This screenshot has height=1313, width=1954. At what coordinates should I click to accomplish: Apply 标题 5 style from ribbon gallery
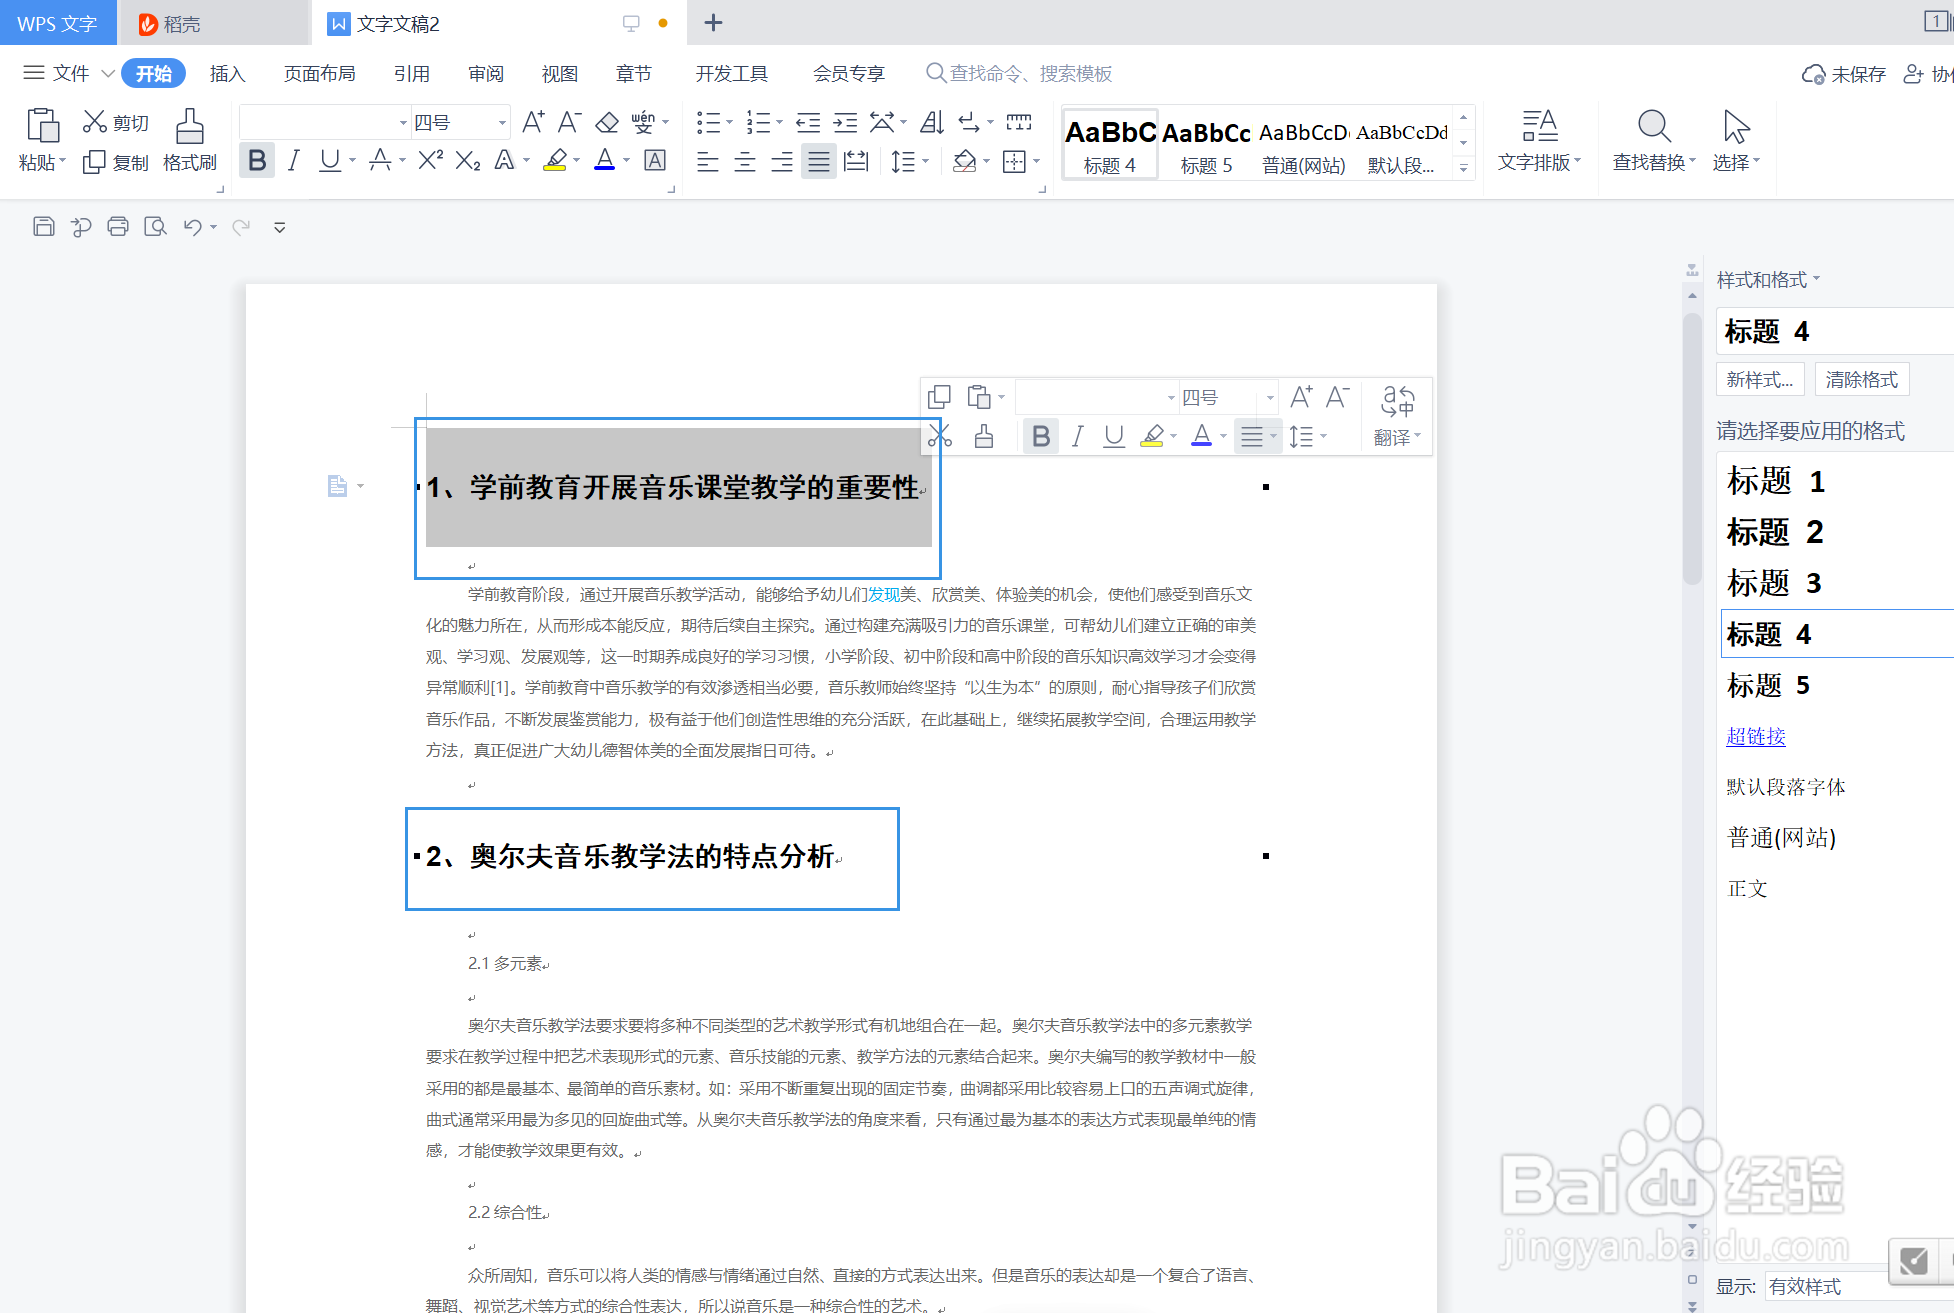(x=1206, y=144)
